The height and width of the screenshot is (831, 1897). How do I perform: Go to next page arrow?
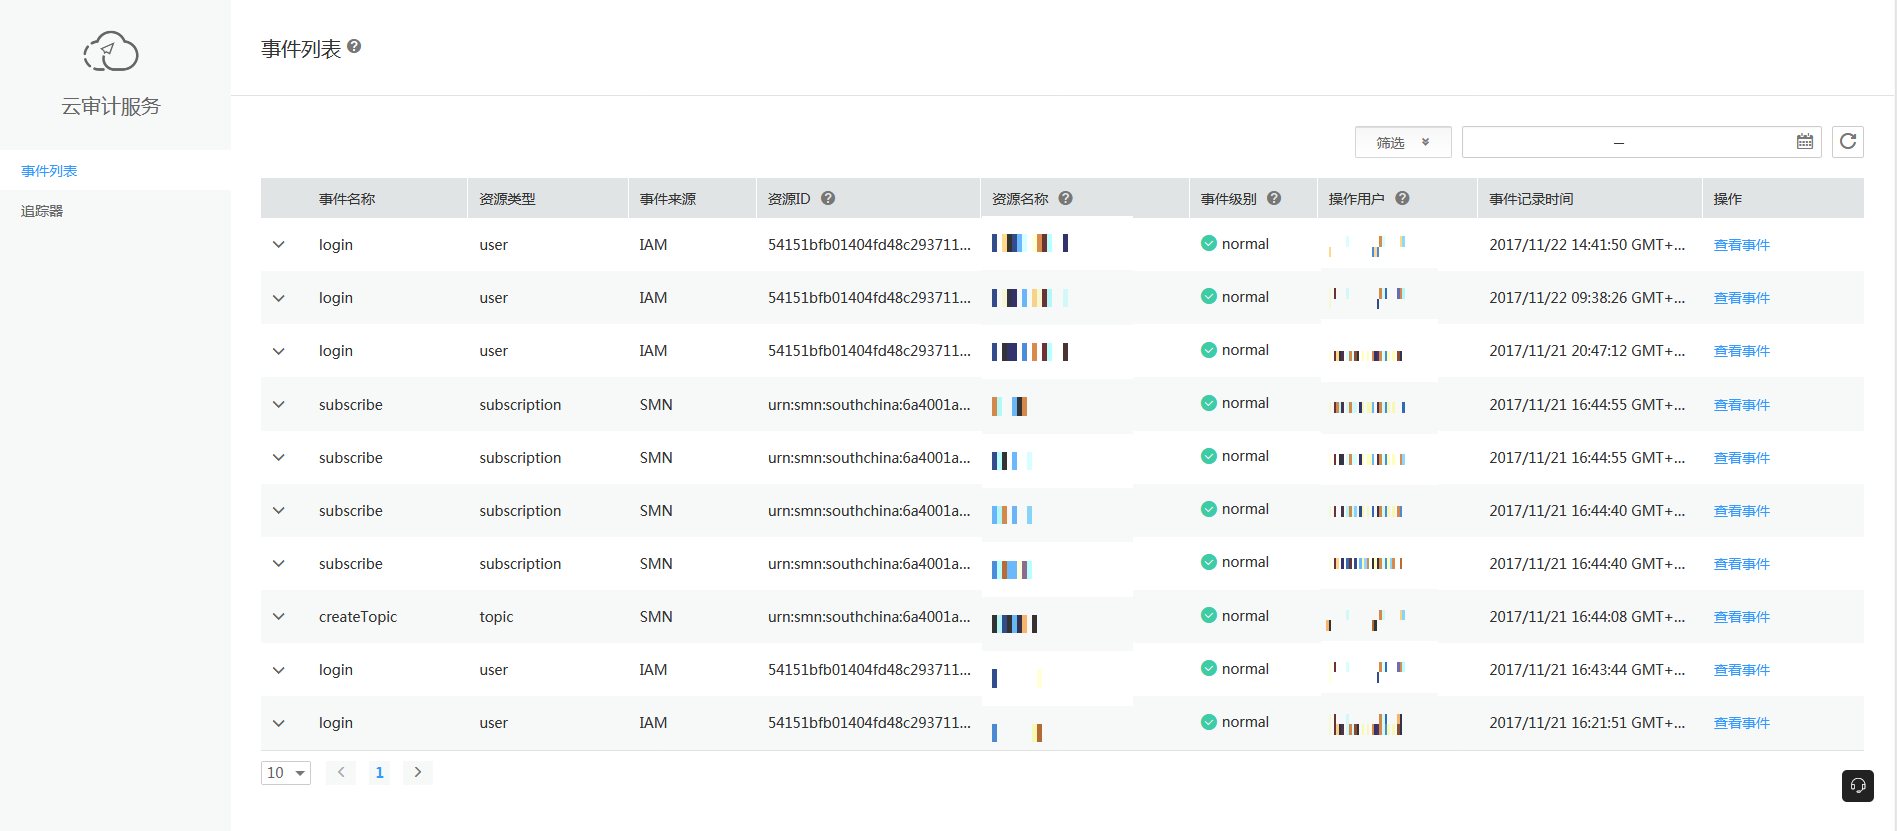[x=418, y=772]
